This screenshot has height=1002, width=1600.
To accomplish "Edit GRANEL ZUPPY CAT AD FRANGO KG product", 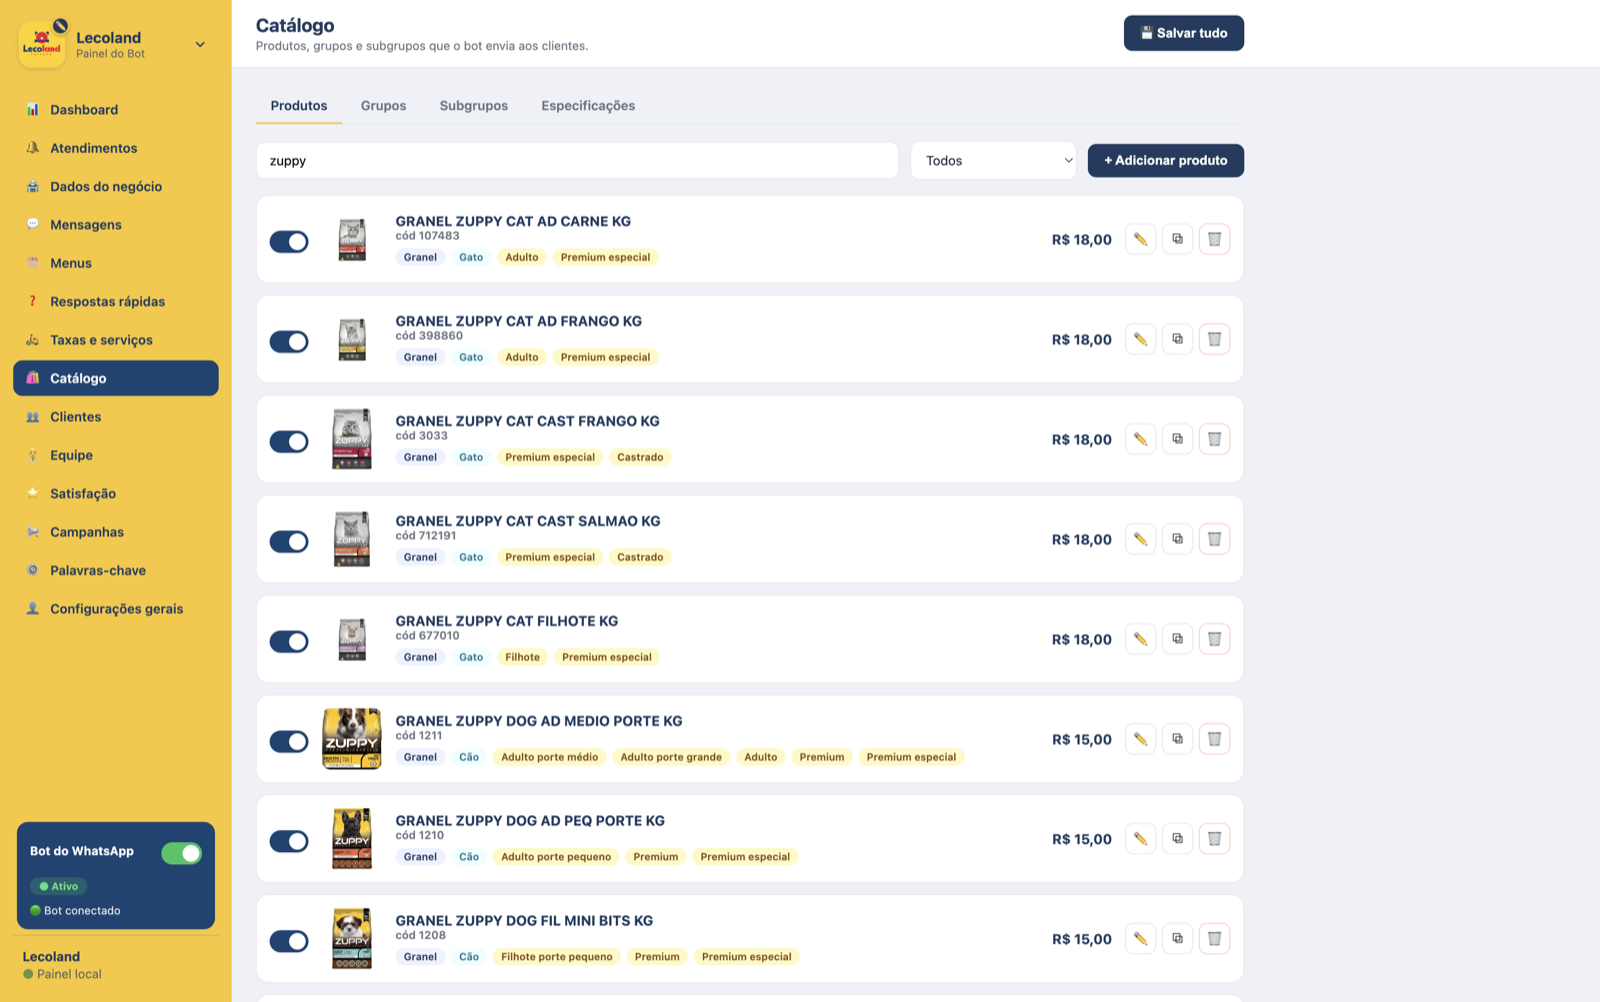I will coord(1140,339).
